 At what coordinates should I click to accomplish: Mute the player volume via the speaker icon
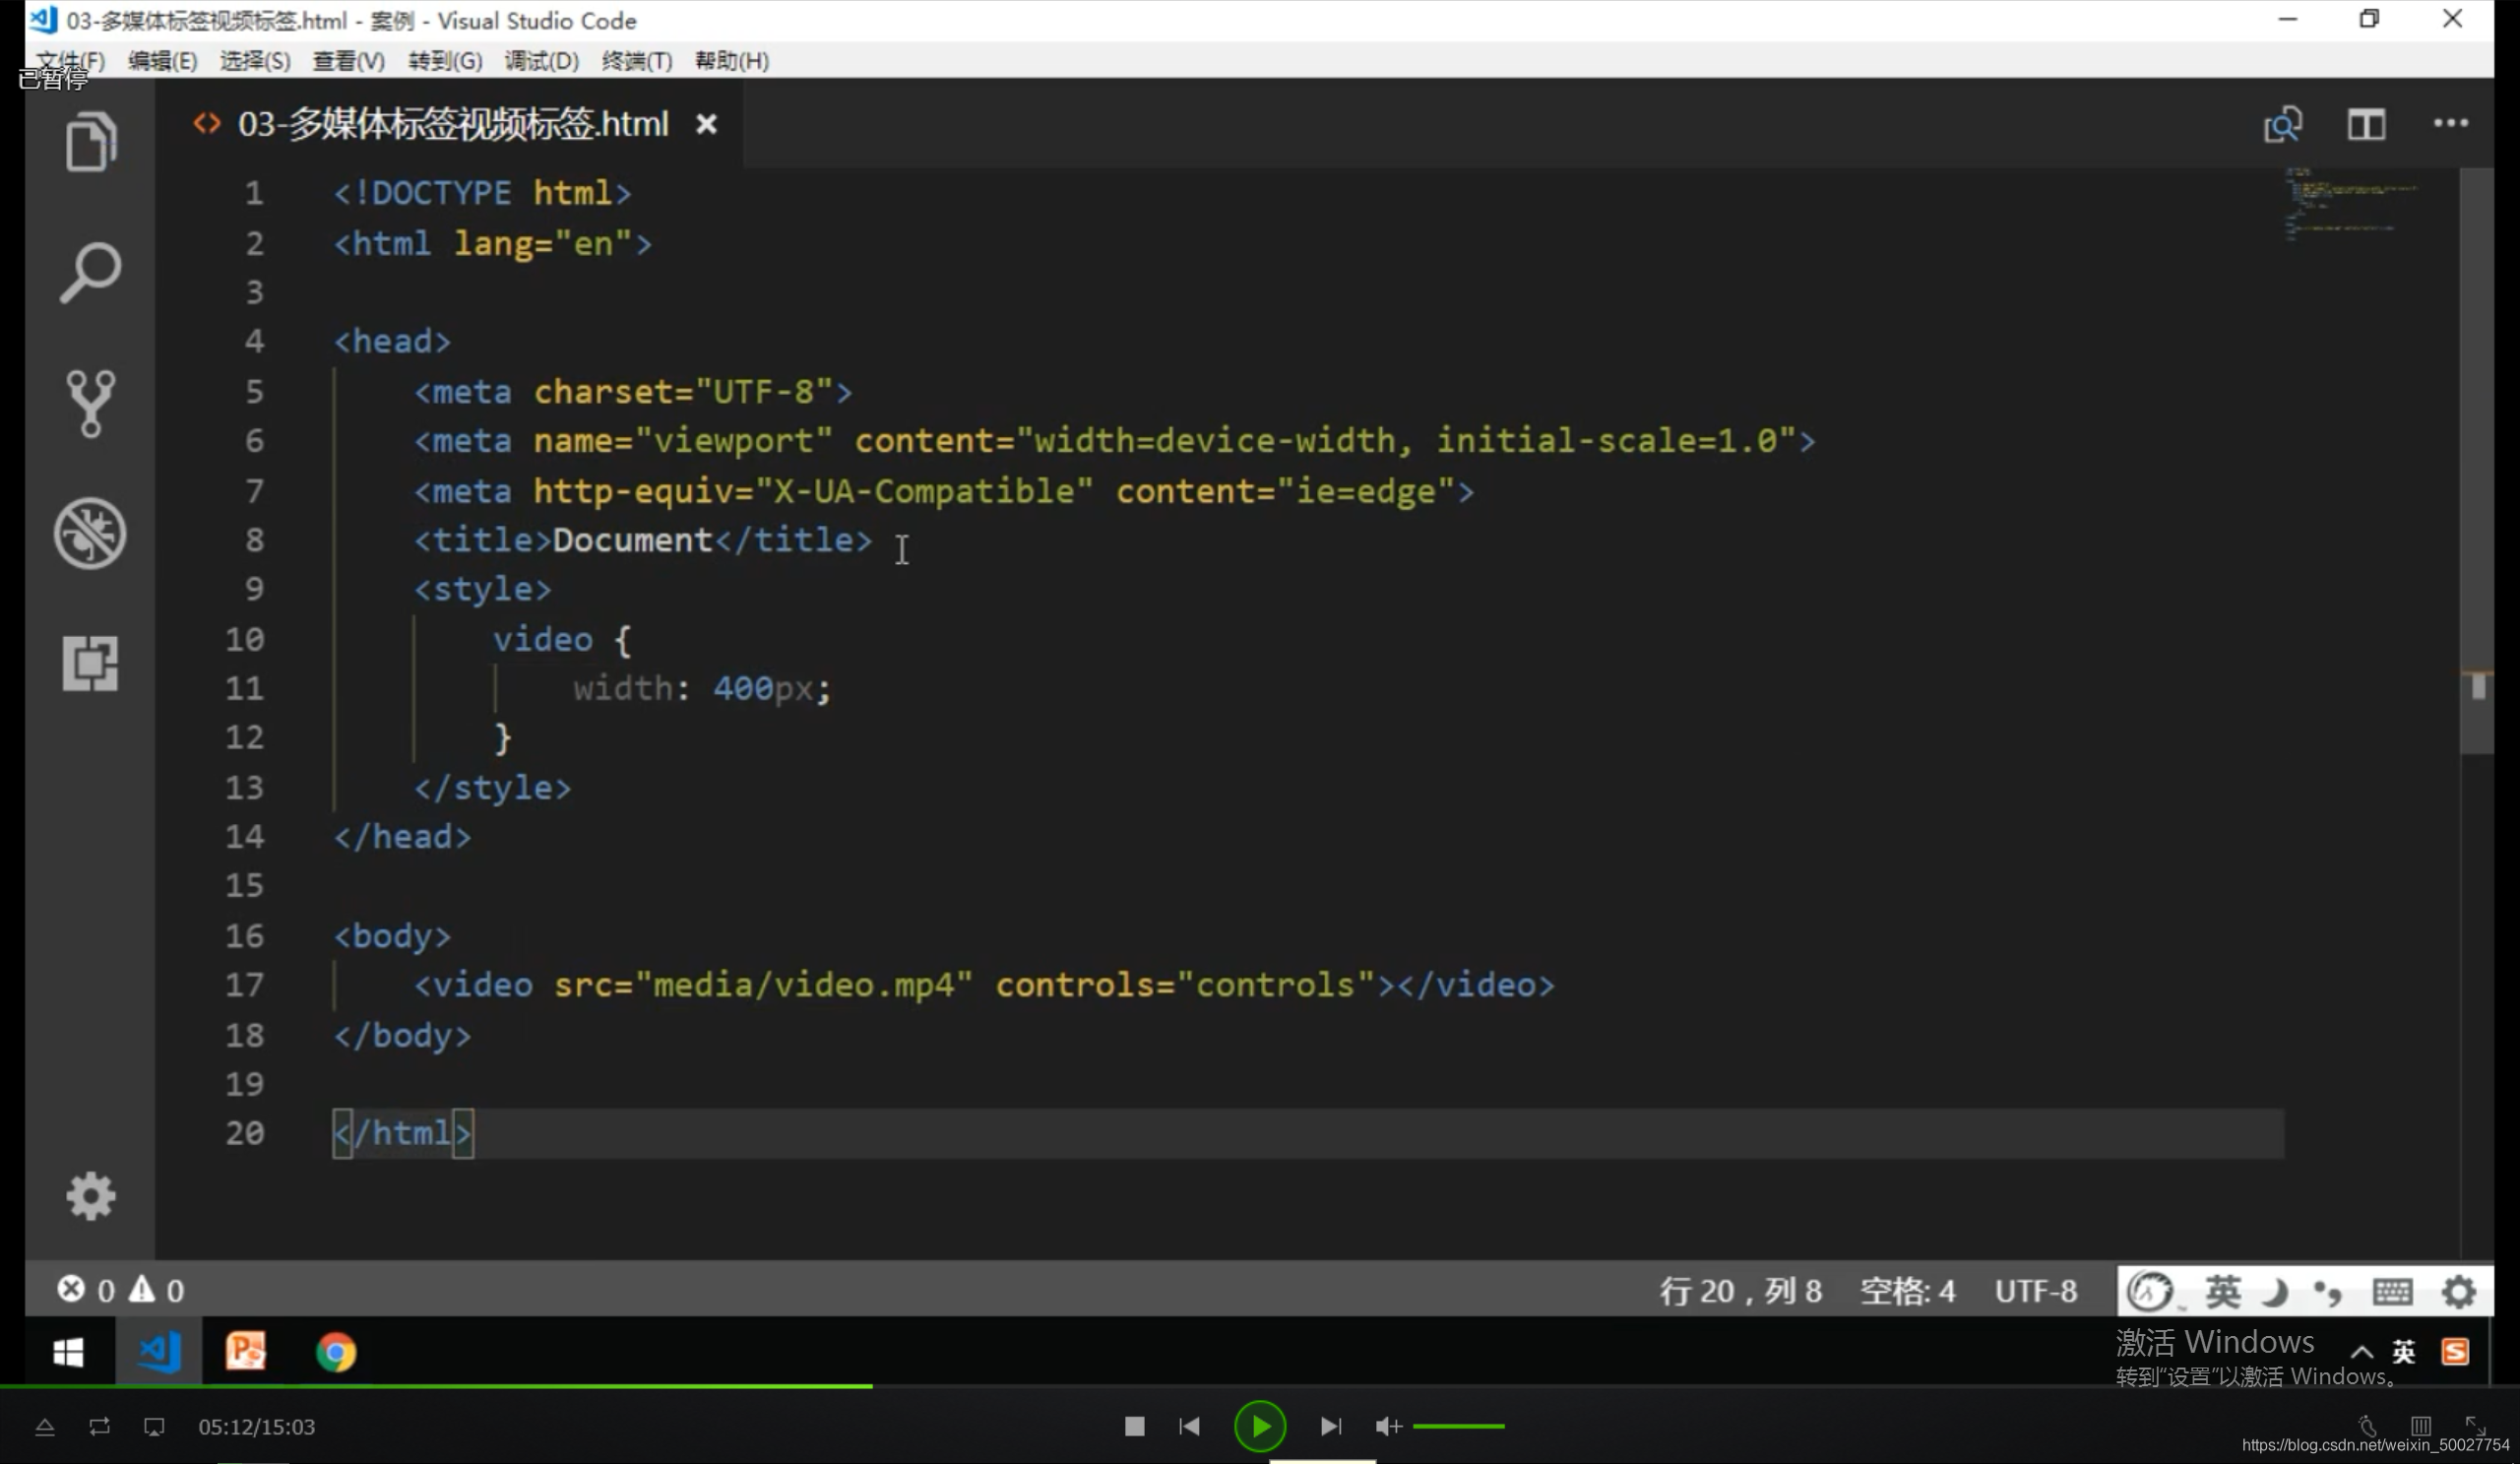coord(1388,1426)
